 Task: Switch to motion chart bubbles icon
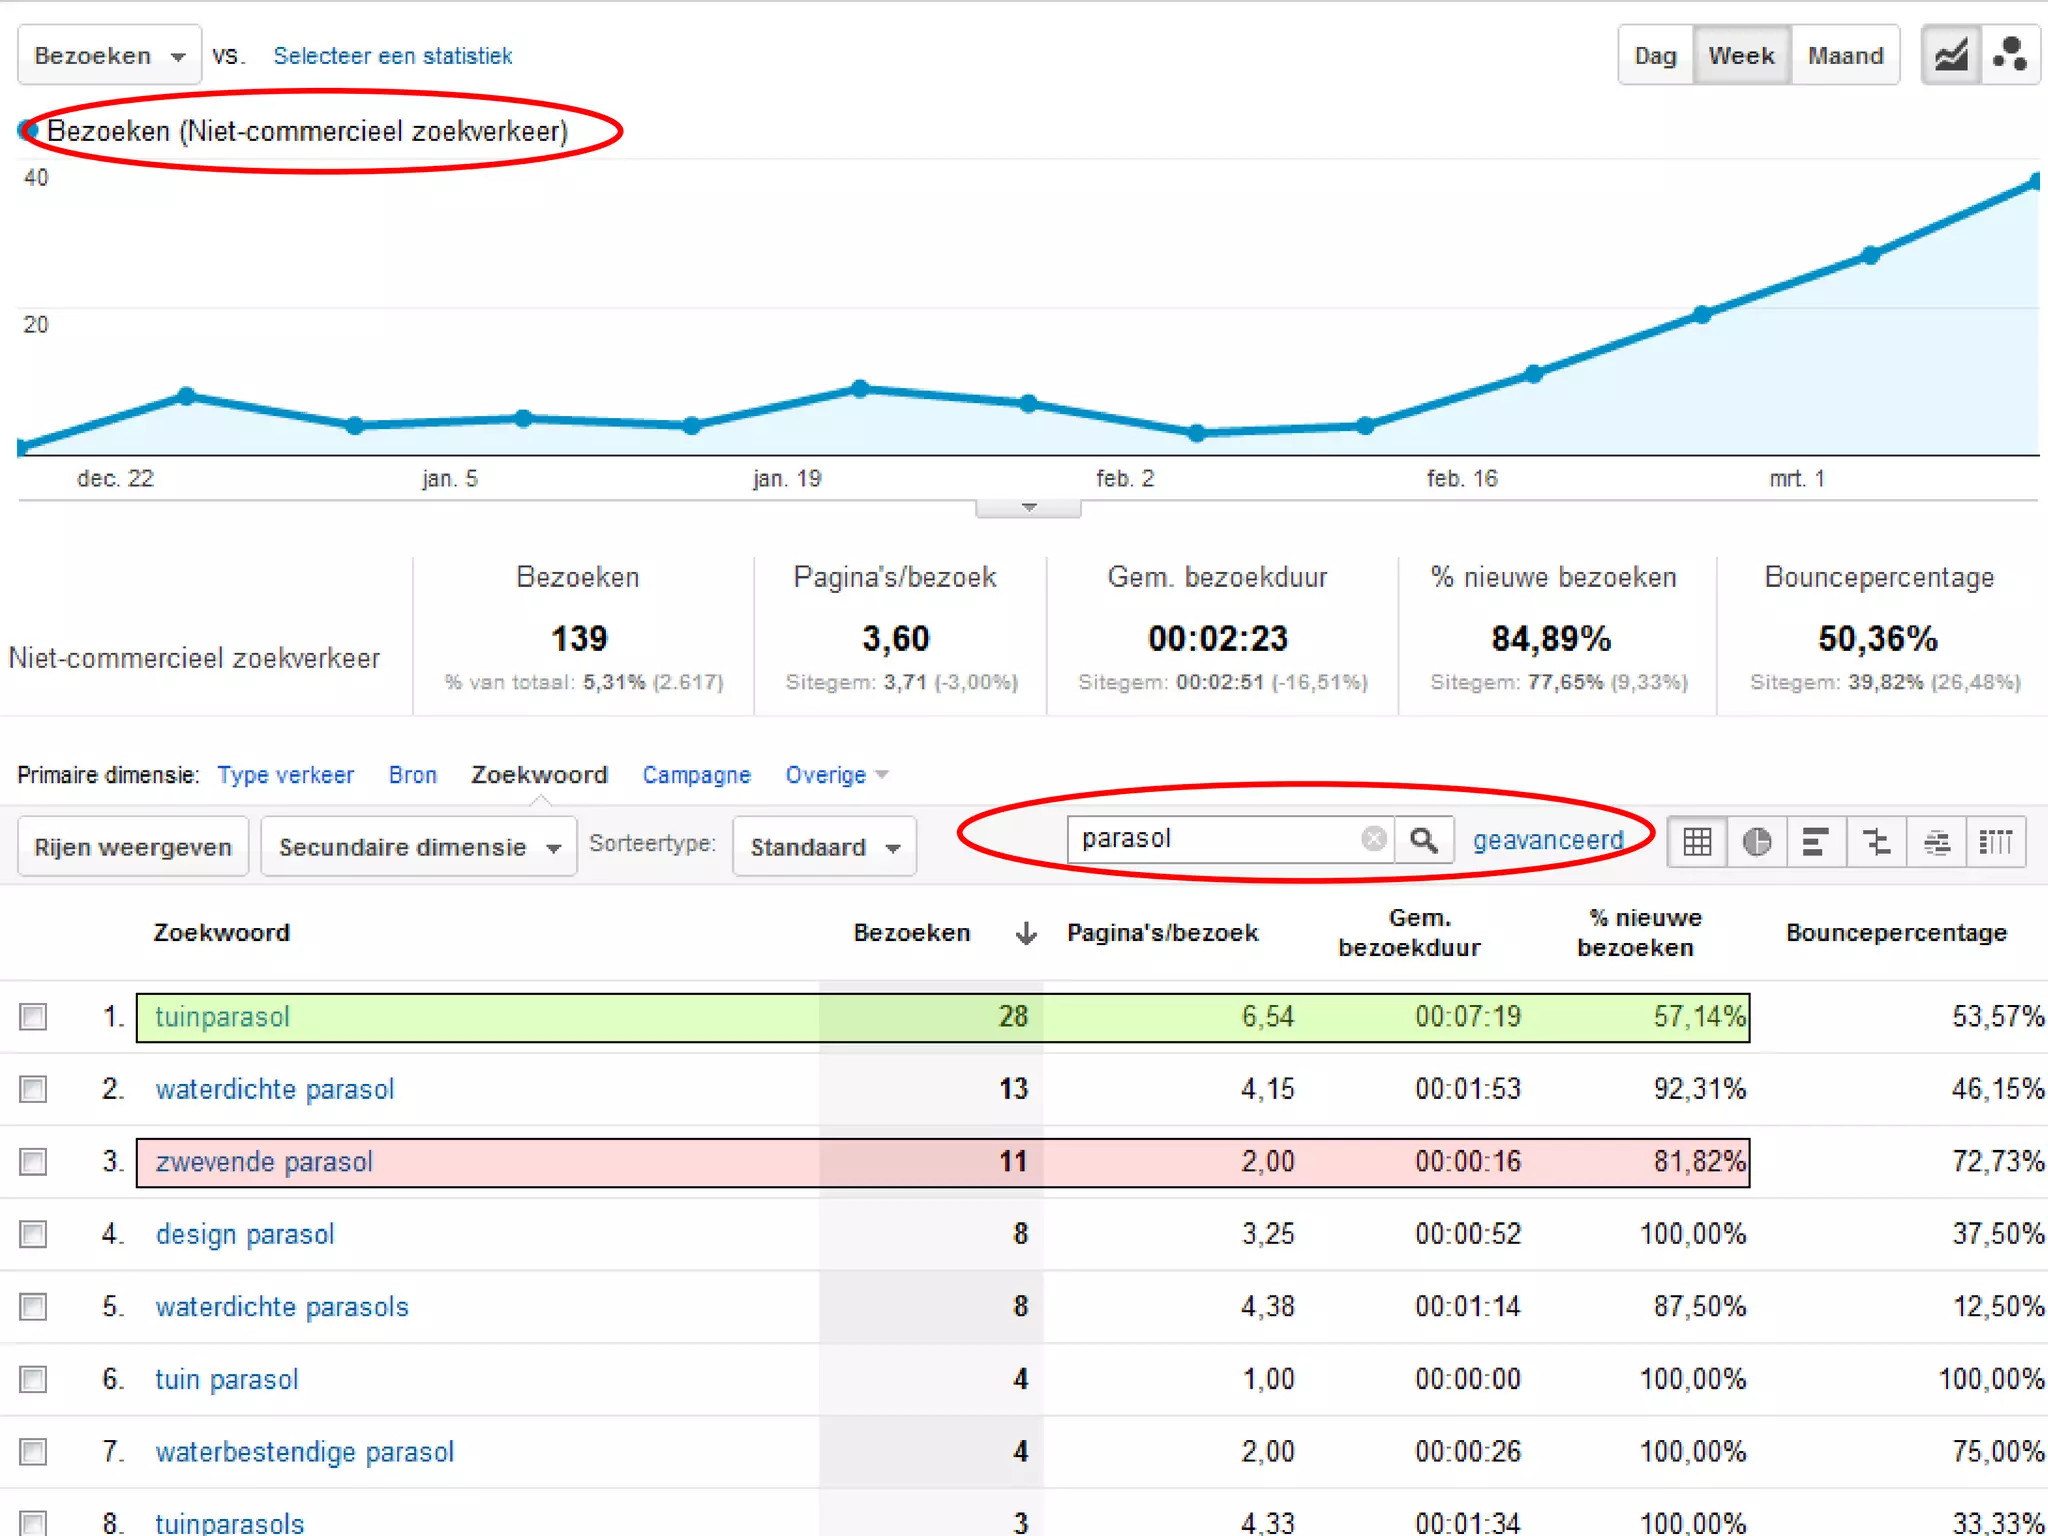tap(2010, 56)
